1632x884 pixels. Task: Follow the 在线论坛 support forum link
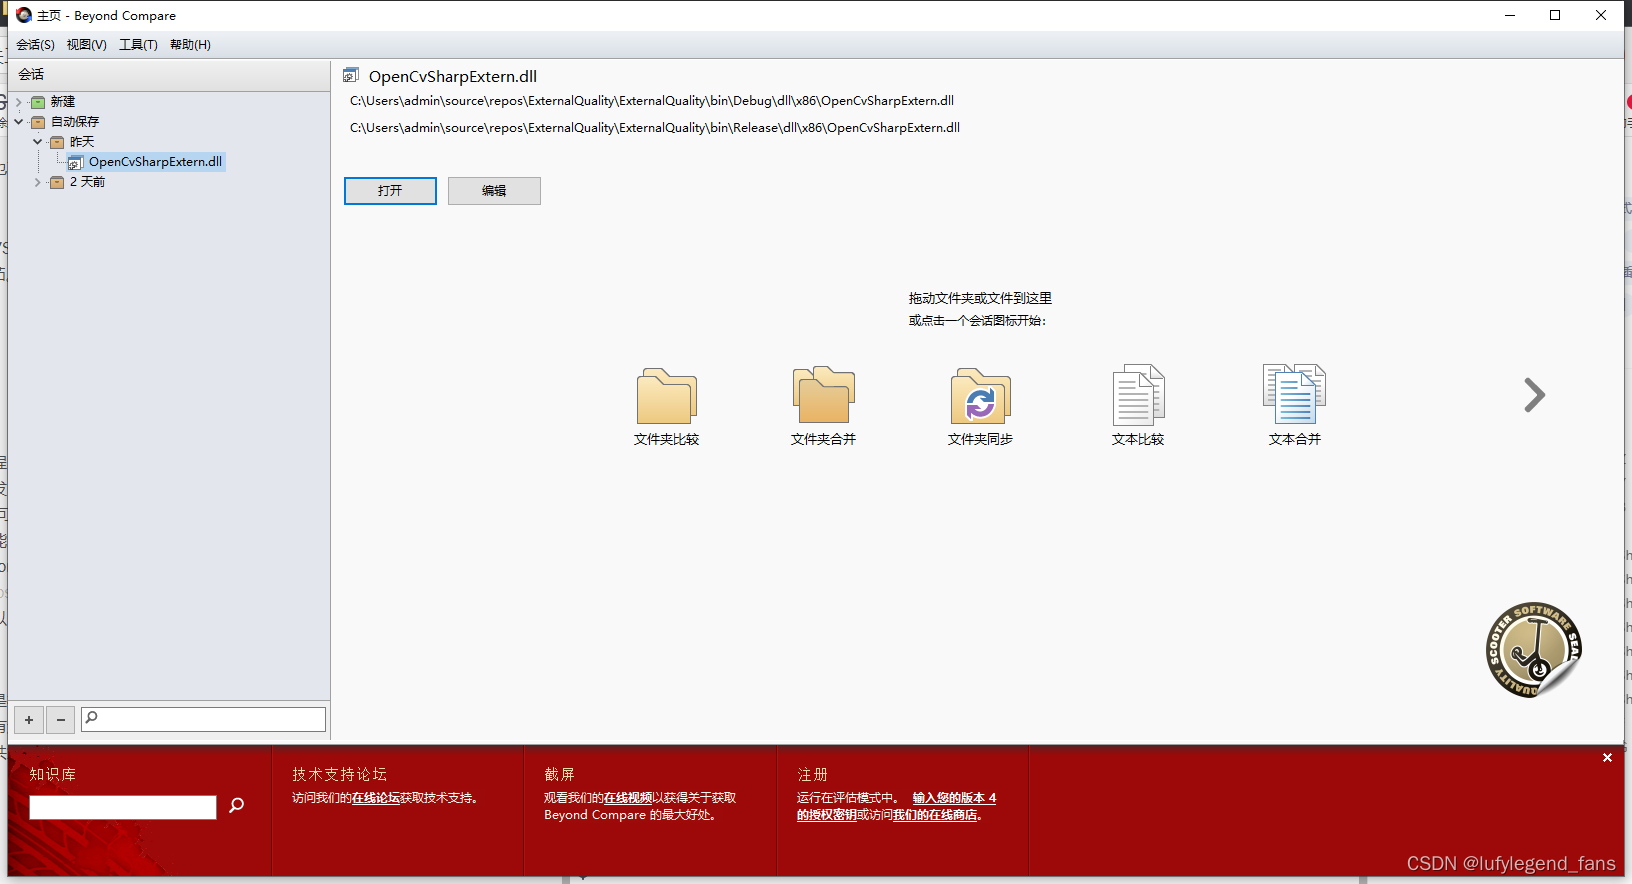tap(376, 798)
